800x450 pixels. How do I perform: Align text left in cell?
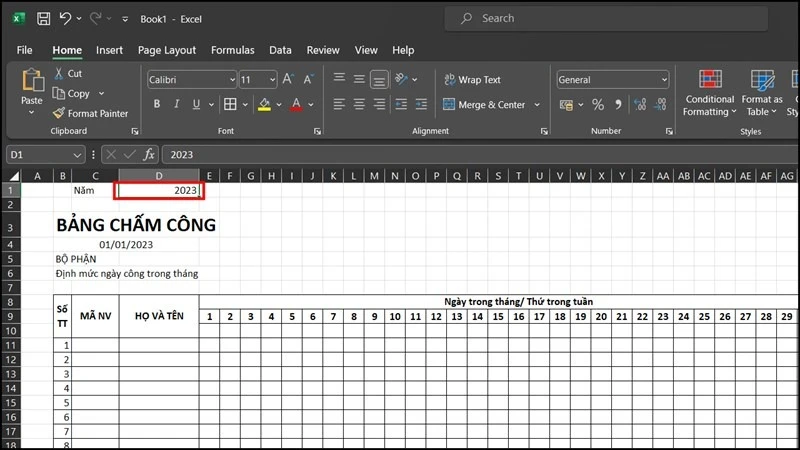[339, 105]
